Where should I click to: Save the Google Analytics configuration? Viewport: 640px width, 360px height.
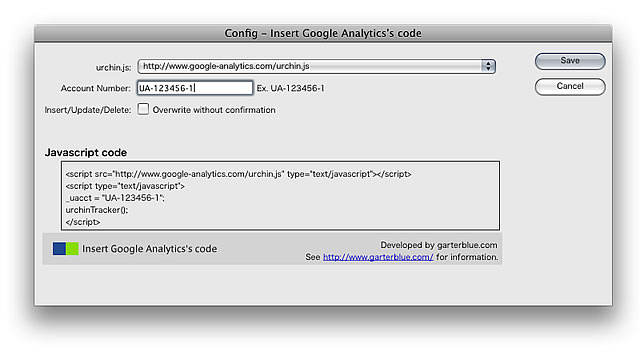(570, 61)
